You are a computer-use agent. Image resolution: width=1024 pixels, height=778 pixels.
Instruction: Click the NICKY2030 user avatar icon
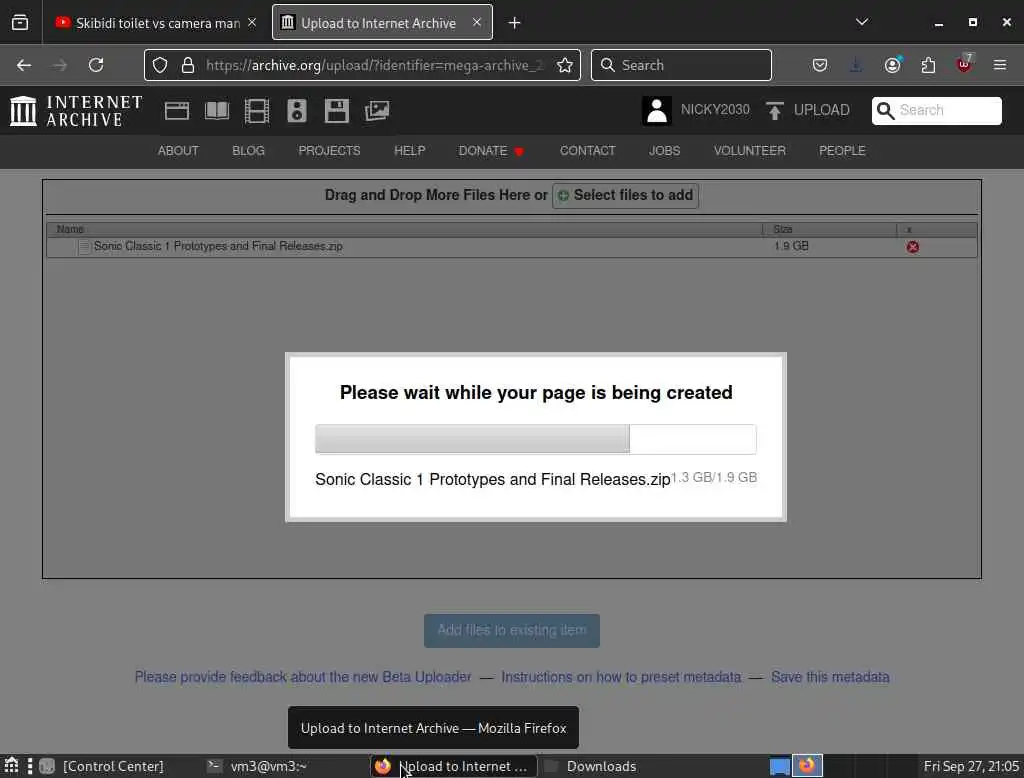pyautogui.click(x=657, y=110)
